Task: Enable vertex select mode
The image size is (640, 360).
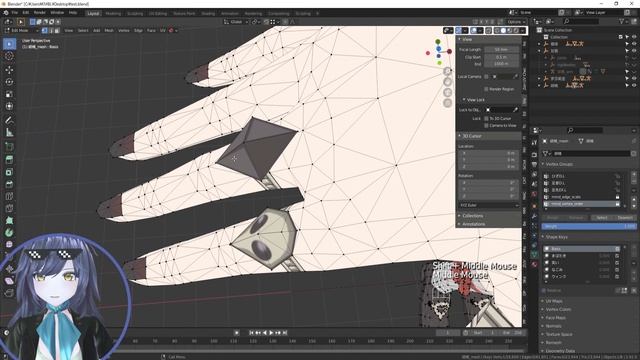Action: tap(44, 31)
